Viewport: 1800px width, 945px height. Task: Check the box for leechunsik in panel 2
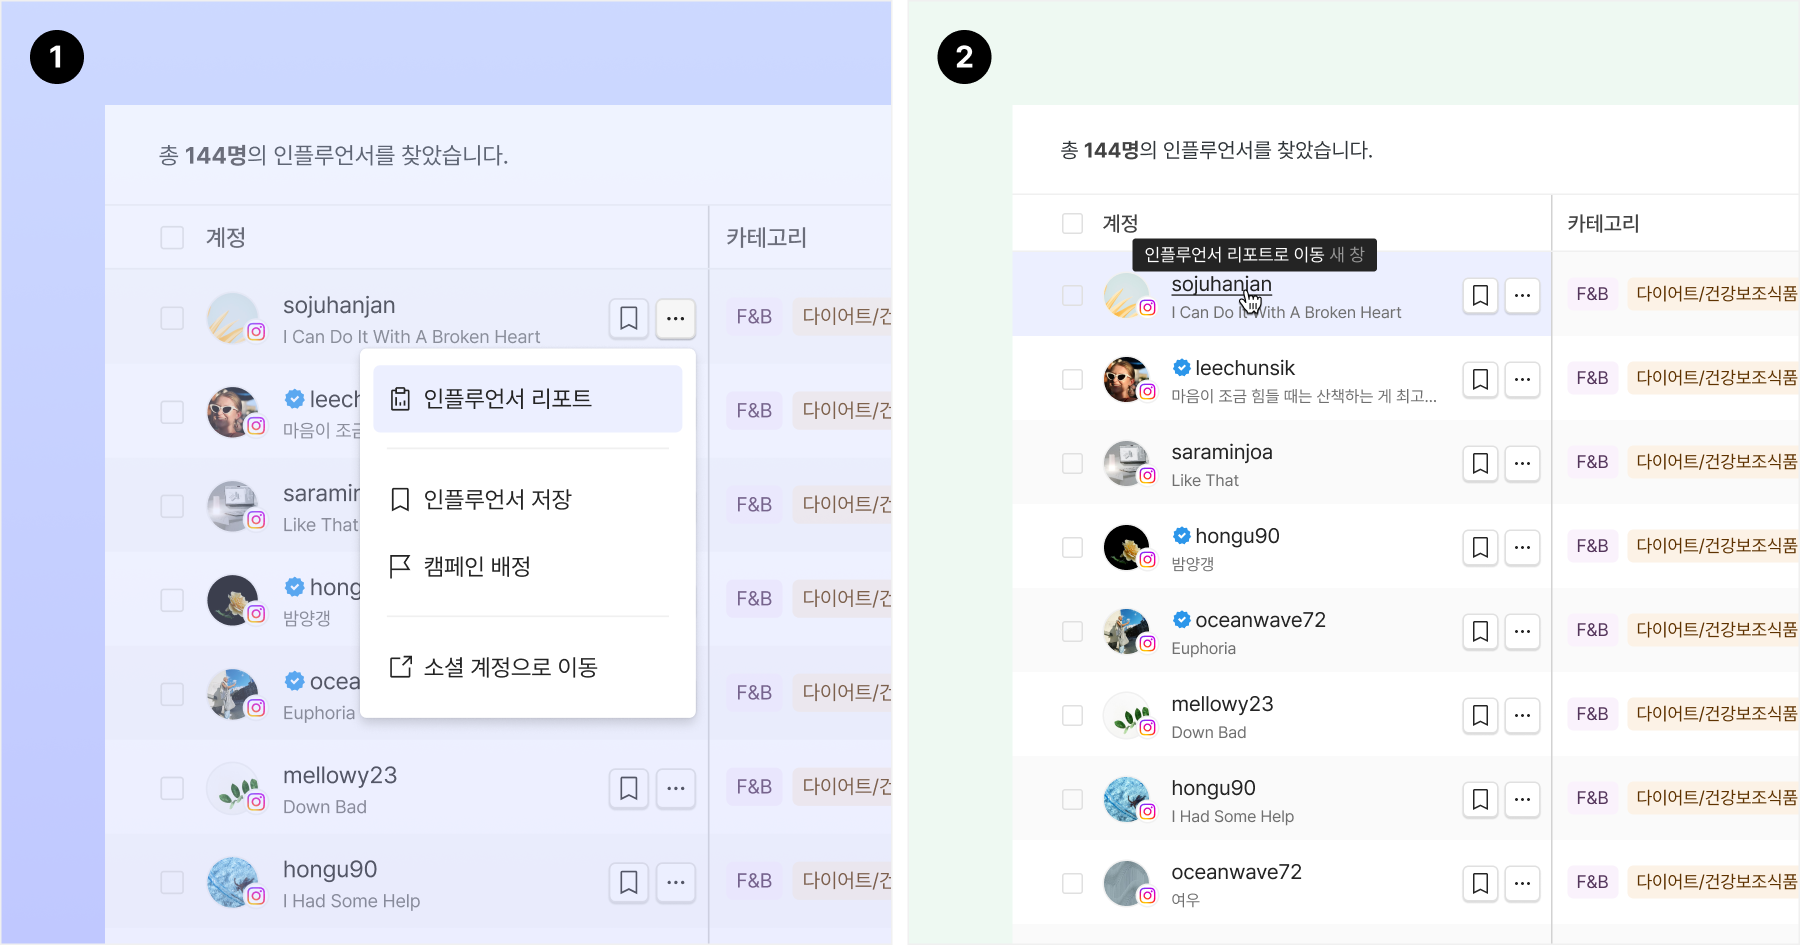click(1072, 379)
